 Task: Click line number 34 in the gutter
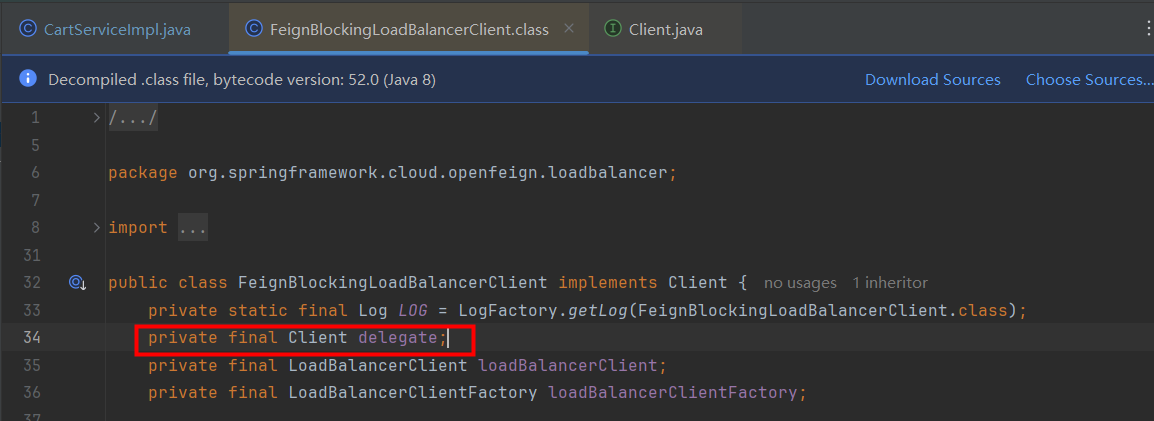(35, 338)
